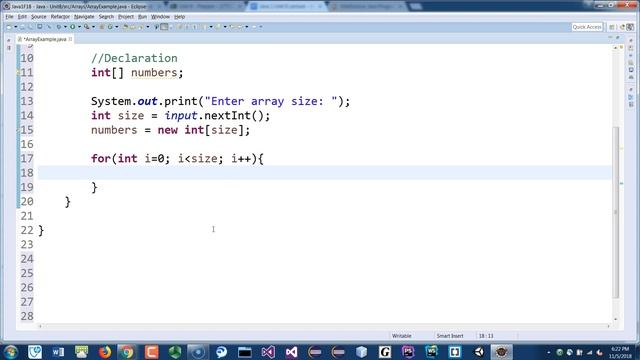Screen dimensions: 640x360
Task: Open Brackets editor from the taskbar
Action: [455, 352]
